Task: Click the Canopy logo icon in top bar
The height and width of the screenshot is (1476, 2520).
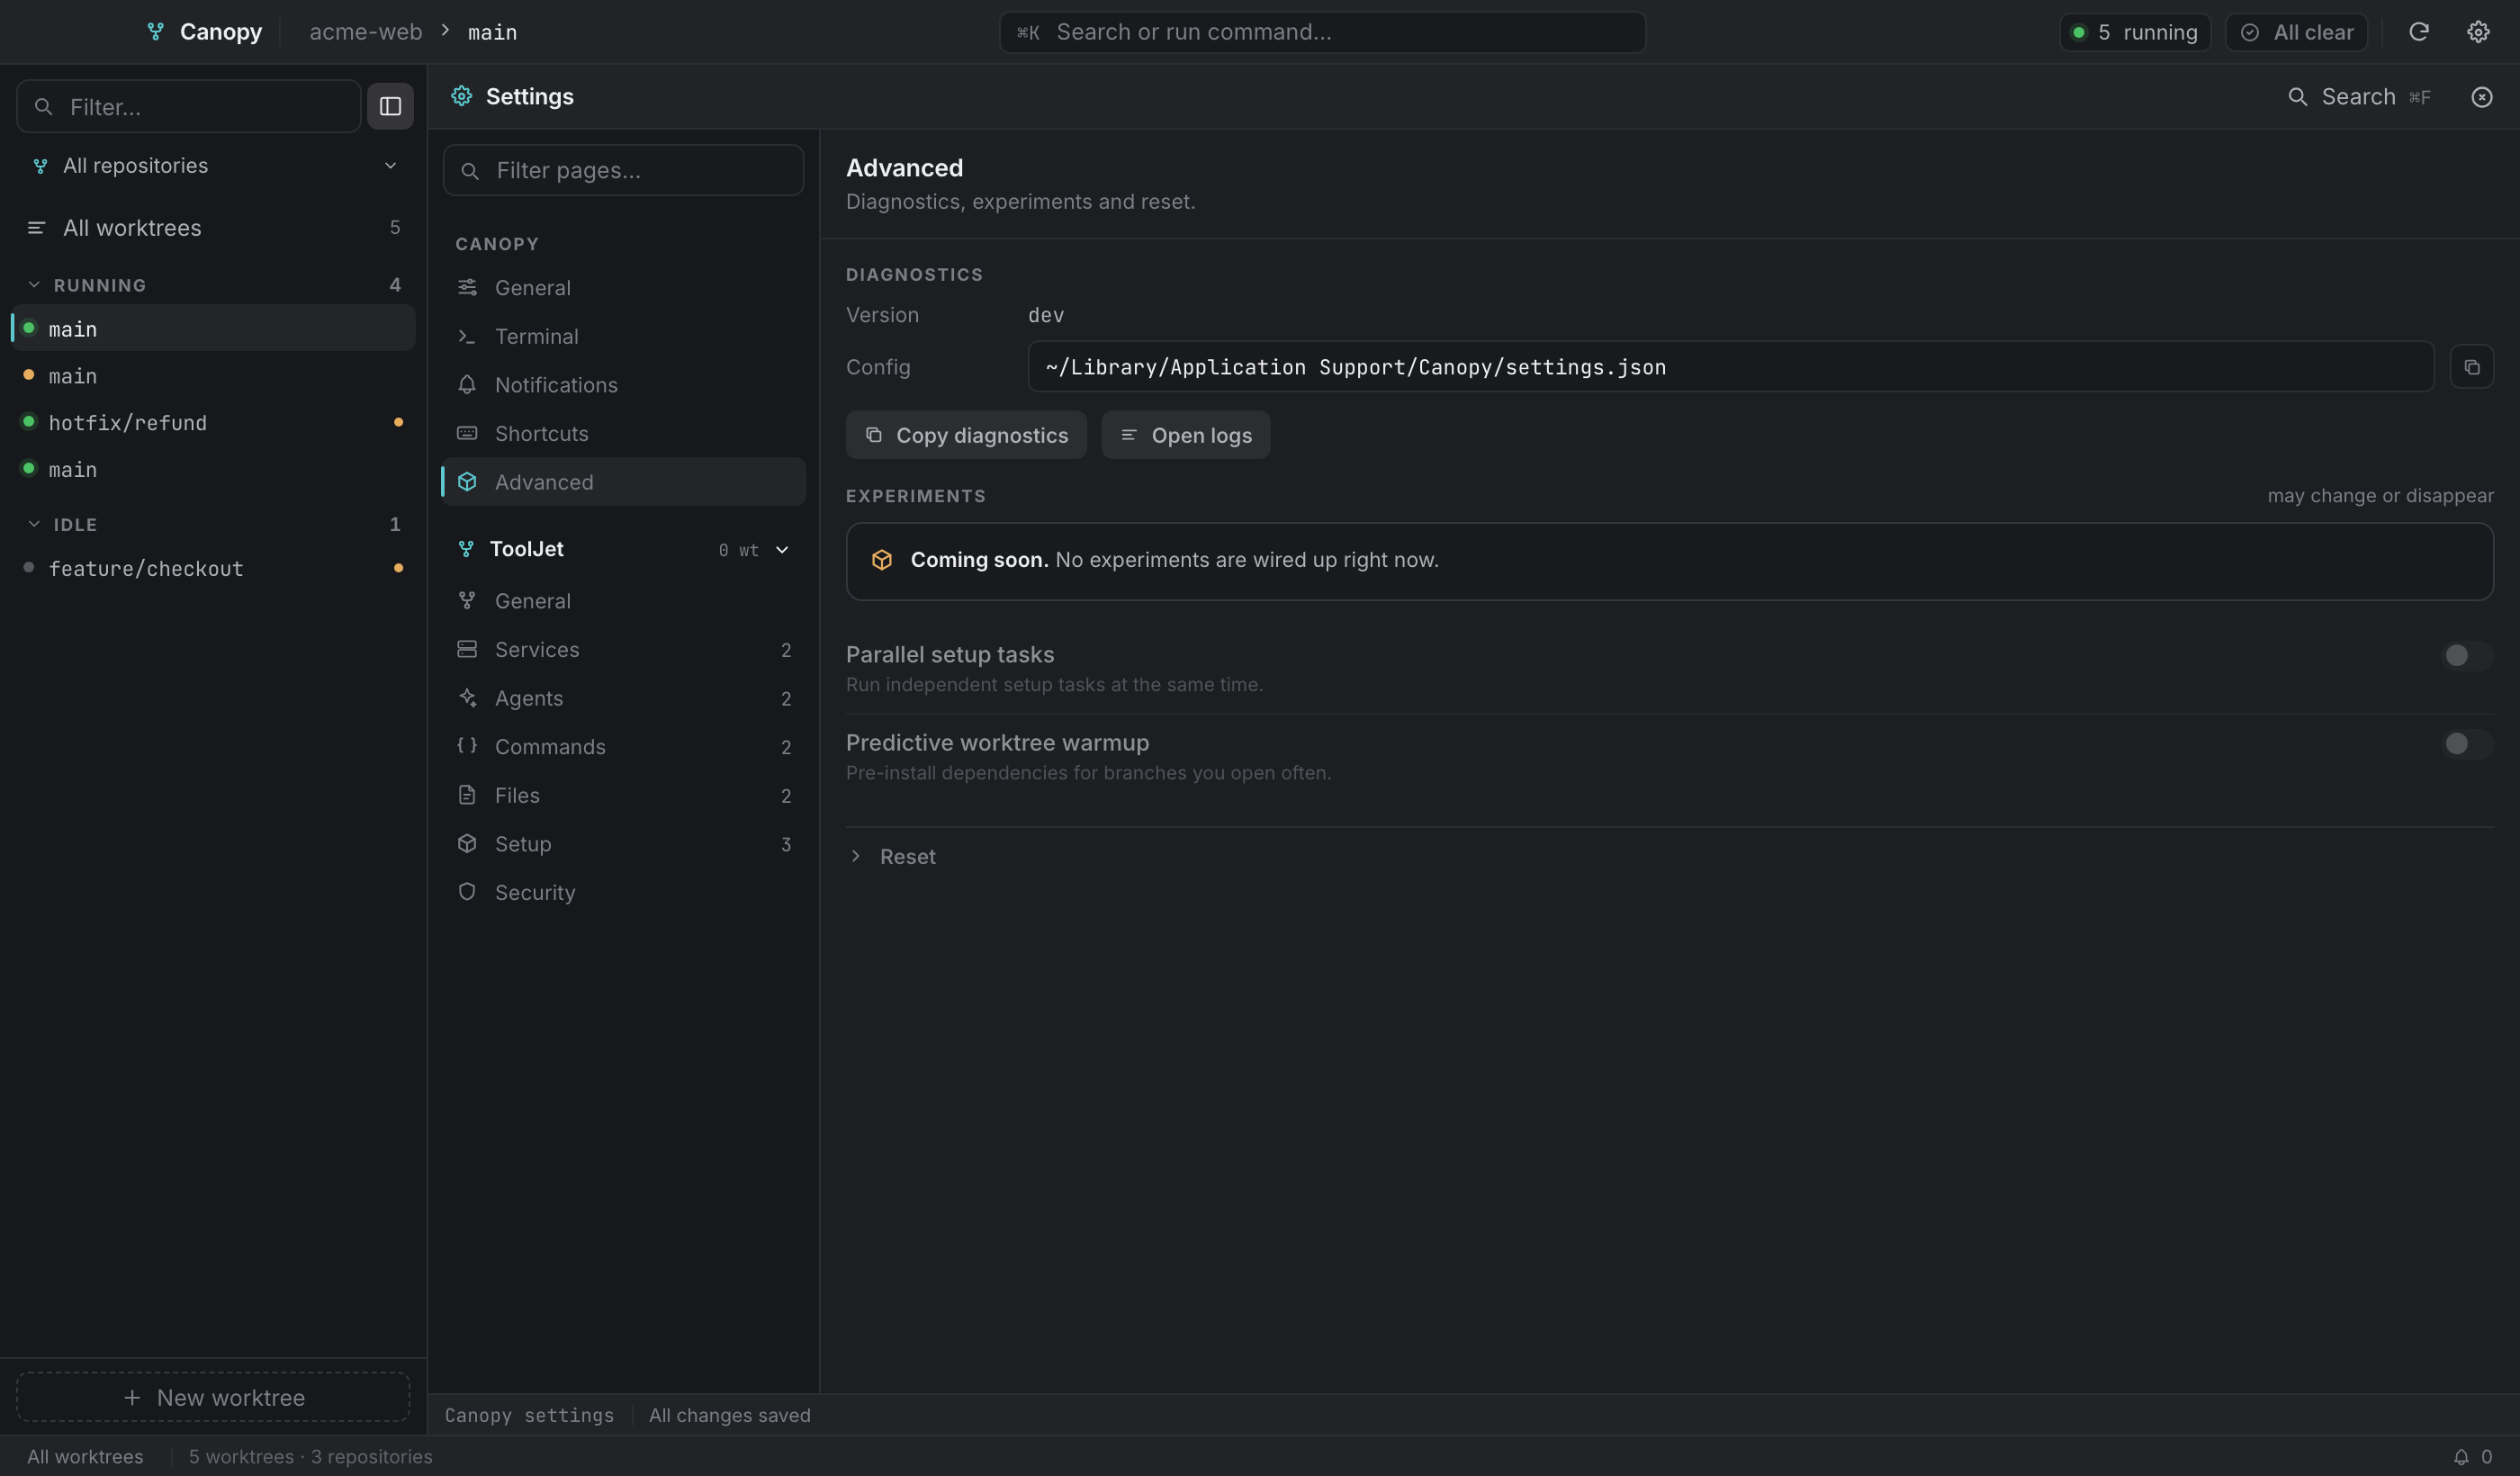Action: point(155,32)
